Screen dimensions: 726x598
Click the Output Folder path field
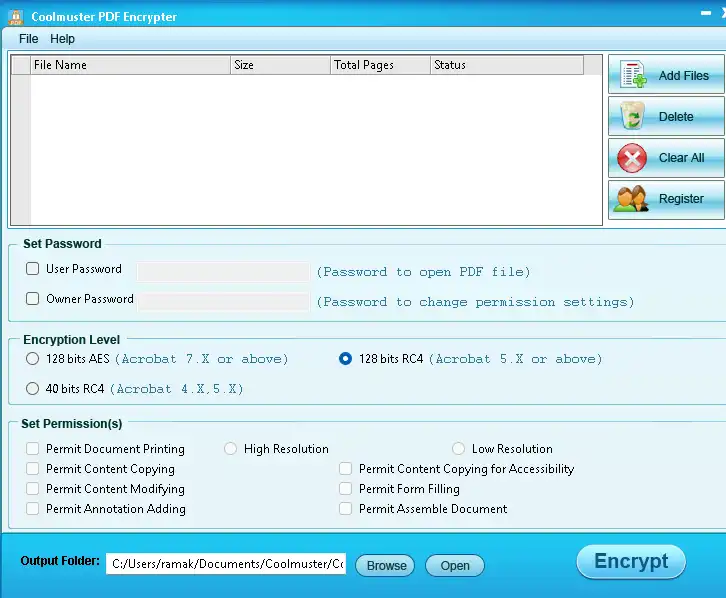pos(226,564)
